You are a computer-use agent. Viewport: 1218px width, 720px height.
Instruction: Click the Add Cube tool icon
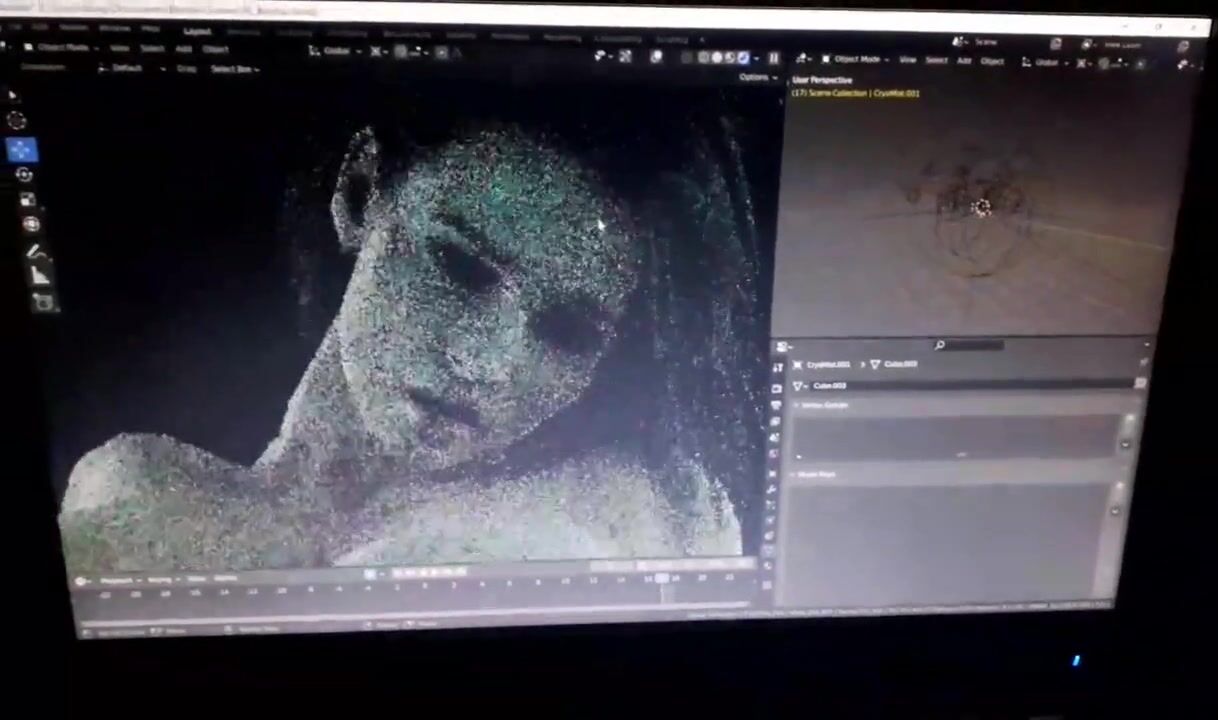[x=43, y=301]
